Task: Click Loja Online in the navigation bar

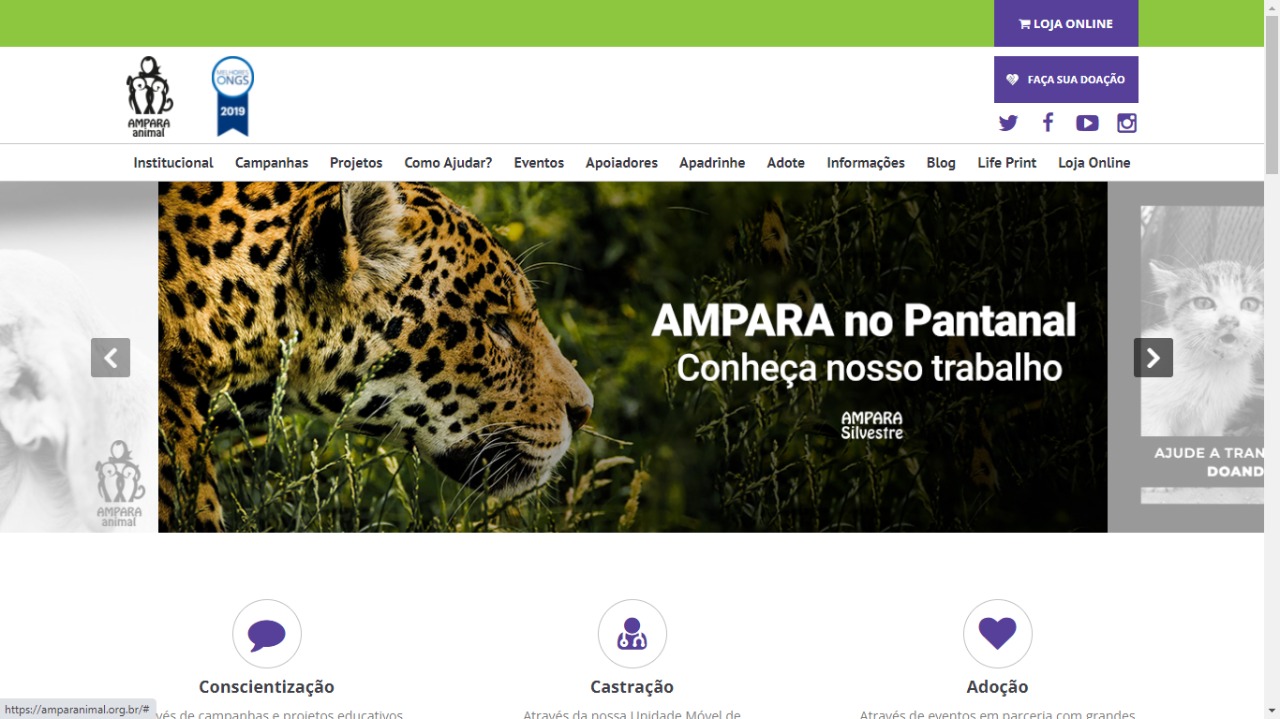Action: click(x=1094, y=162)
